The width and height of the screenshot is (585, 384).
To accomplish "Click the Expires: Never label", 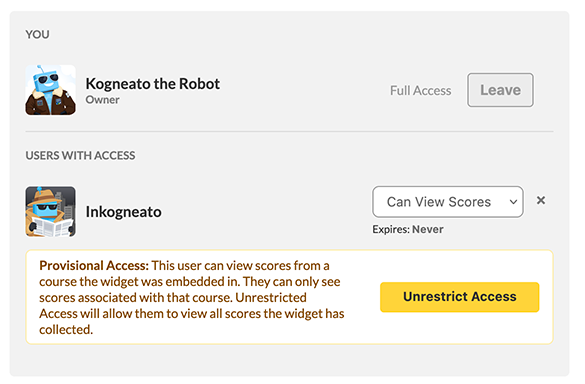I will (408, 229).
